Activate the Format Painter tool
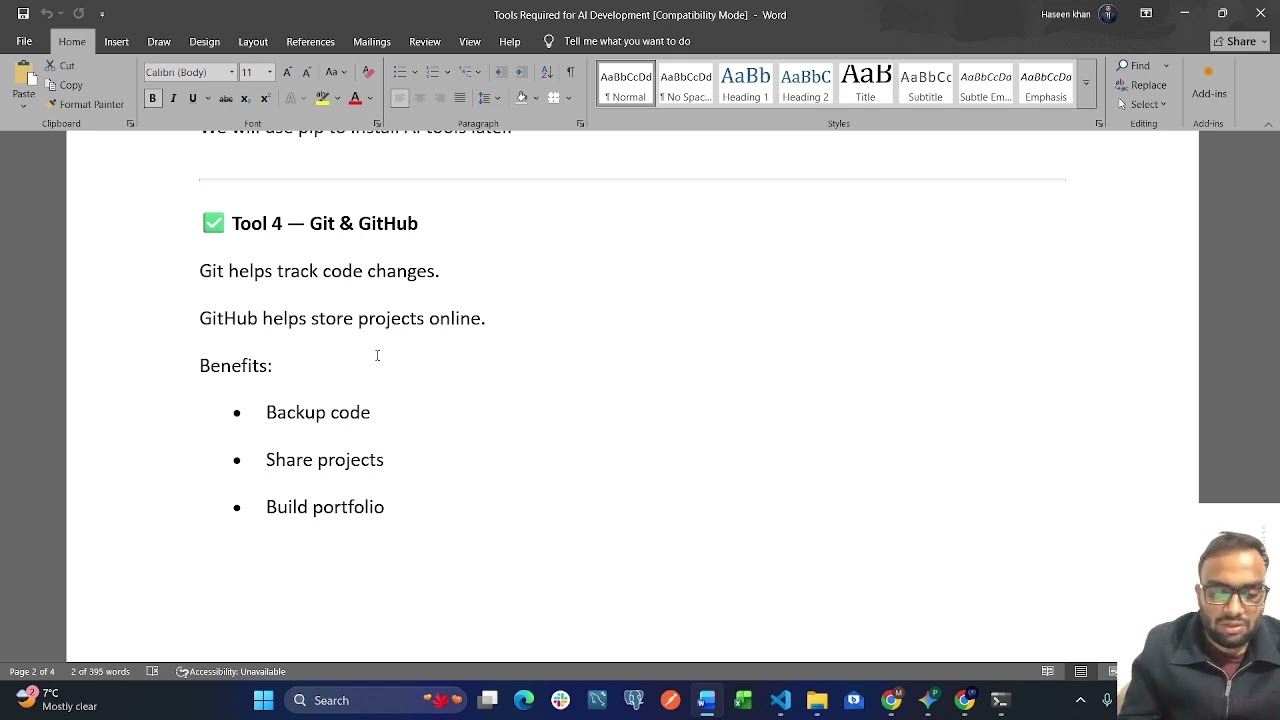The width and height of the screenshot is (1280, 720). (x=85, y=104)
